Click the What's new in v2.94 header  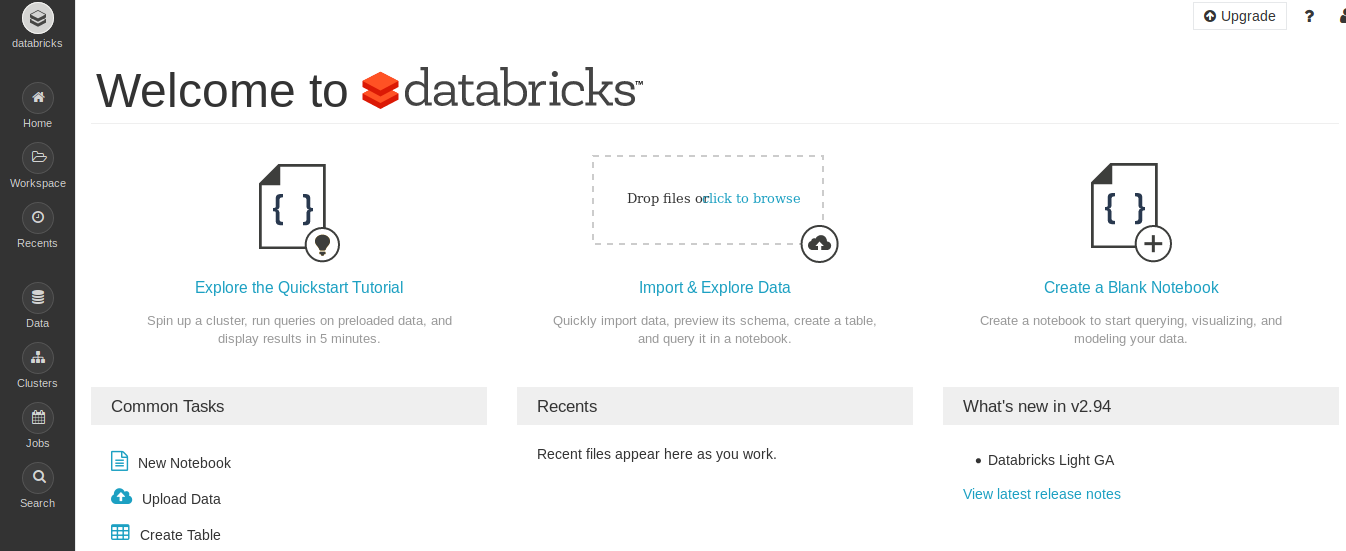1141,406
